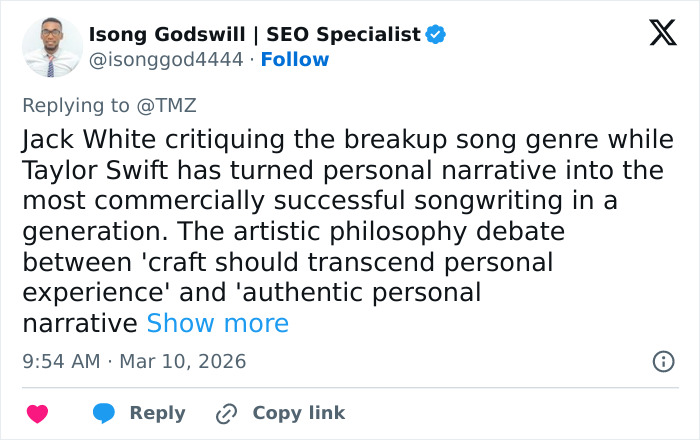Open the info icon beside the timestamp
This screenshot has width=700, height=440.
click(x=663, y=362)
